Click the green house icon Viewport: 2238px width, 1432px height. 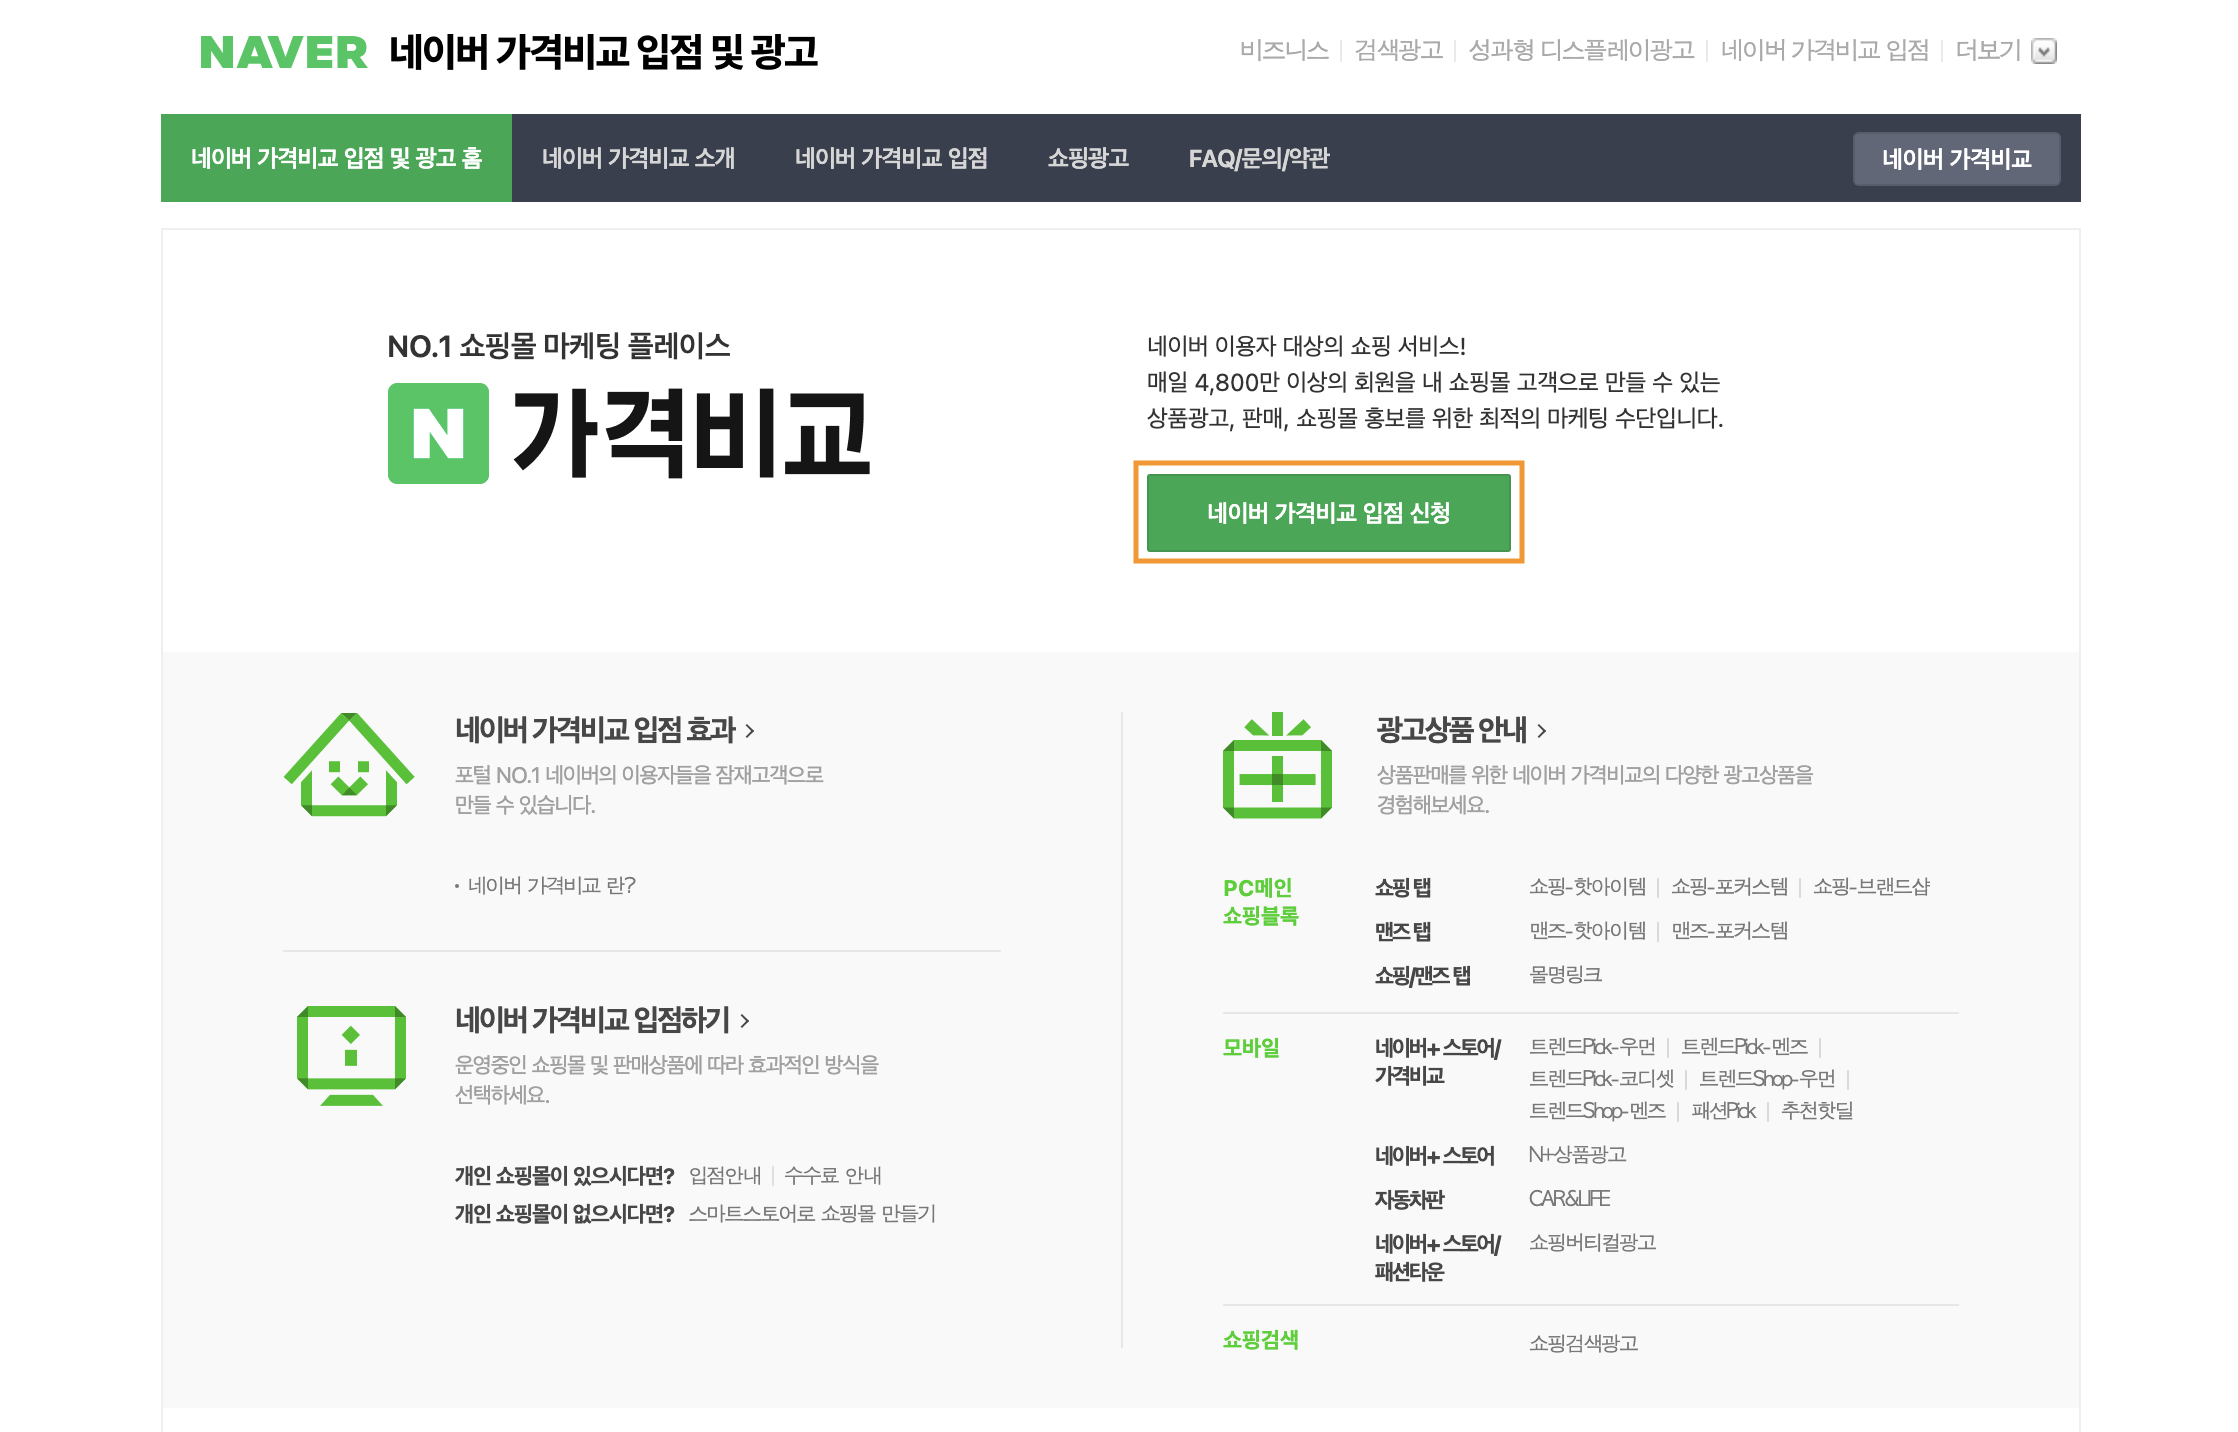coord(349,764)
